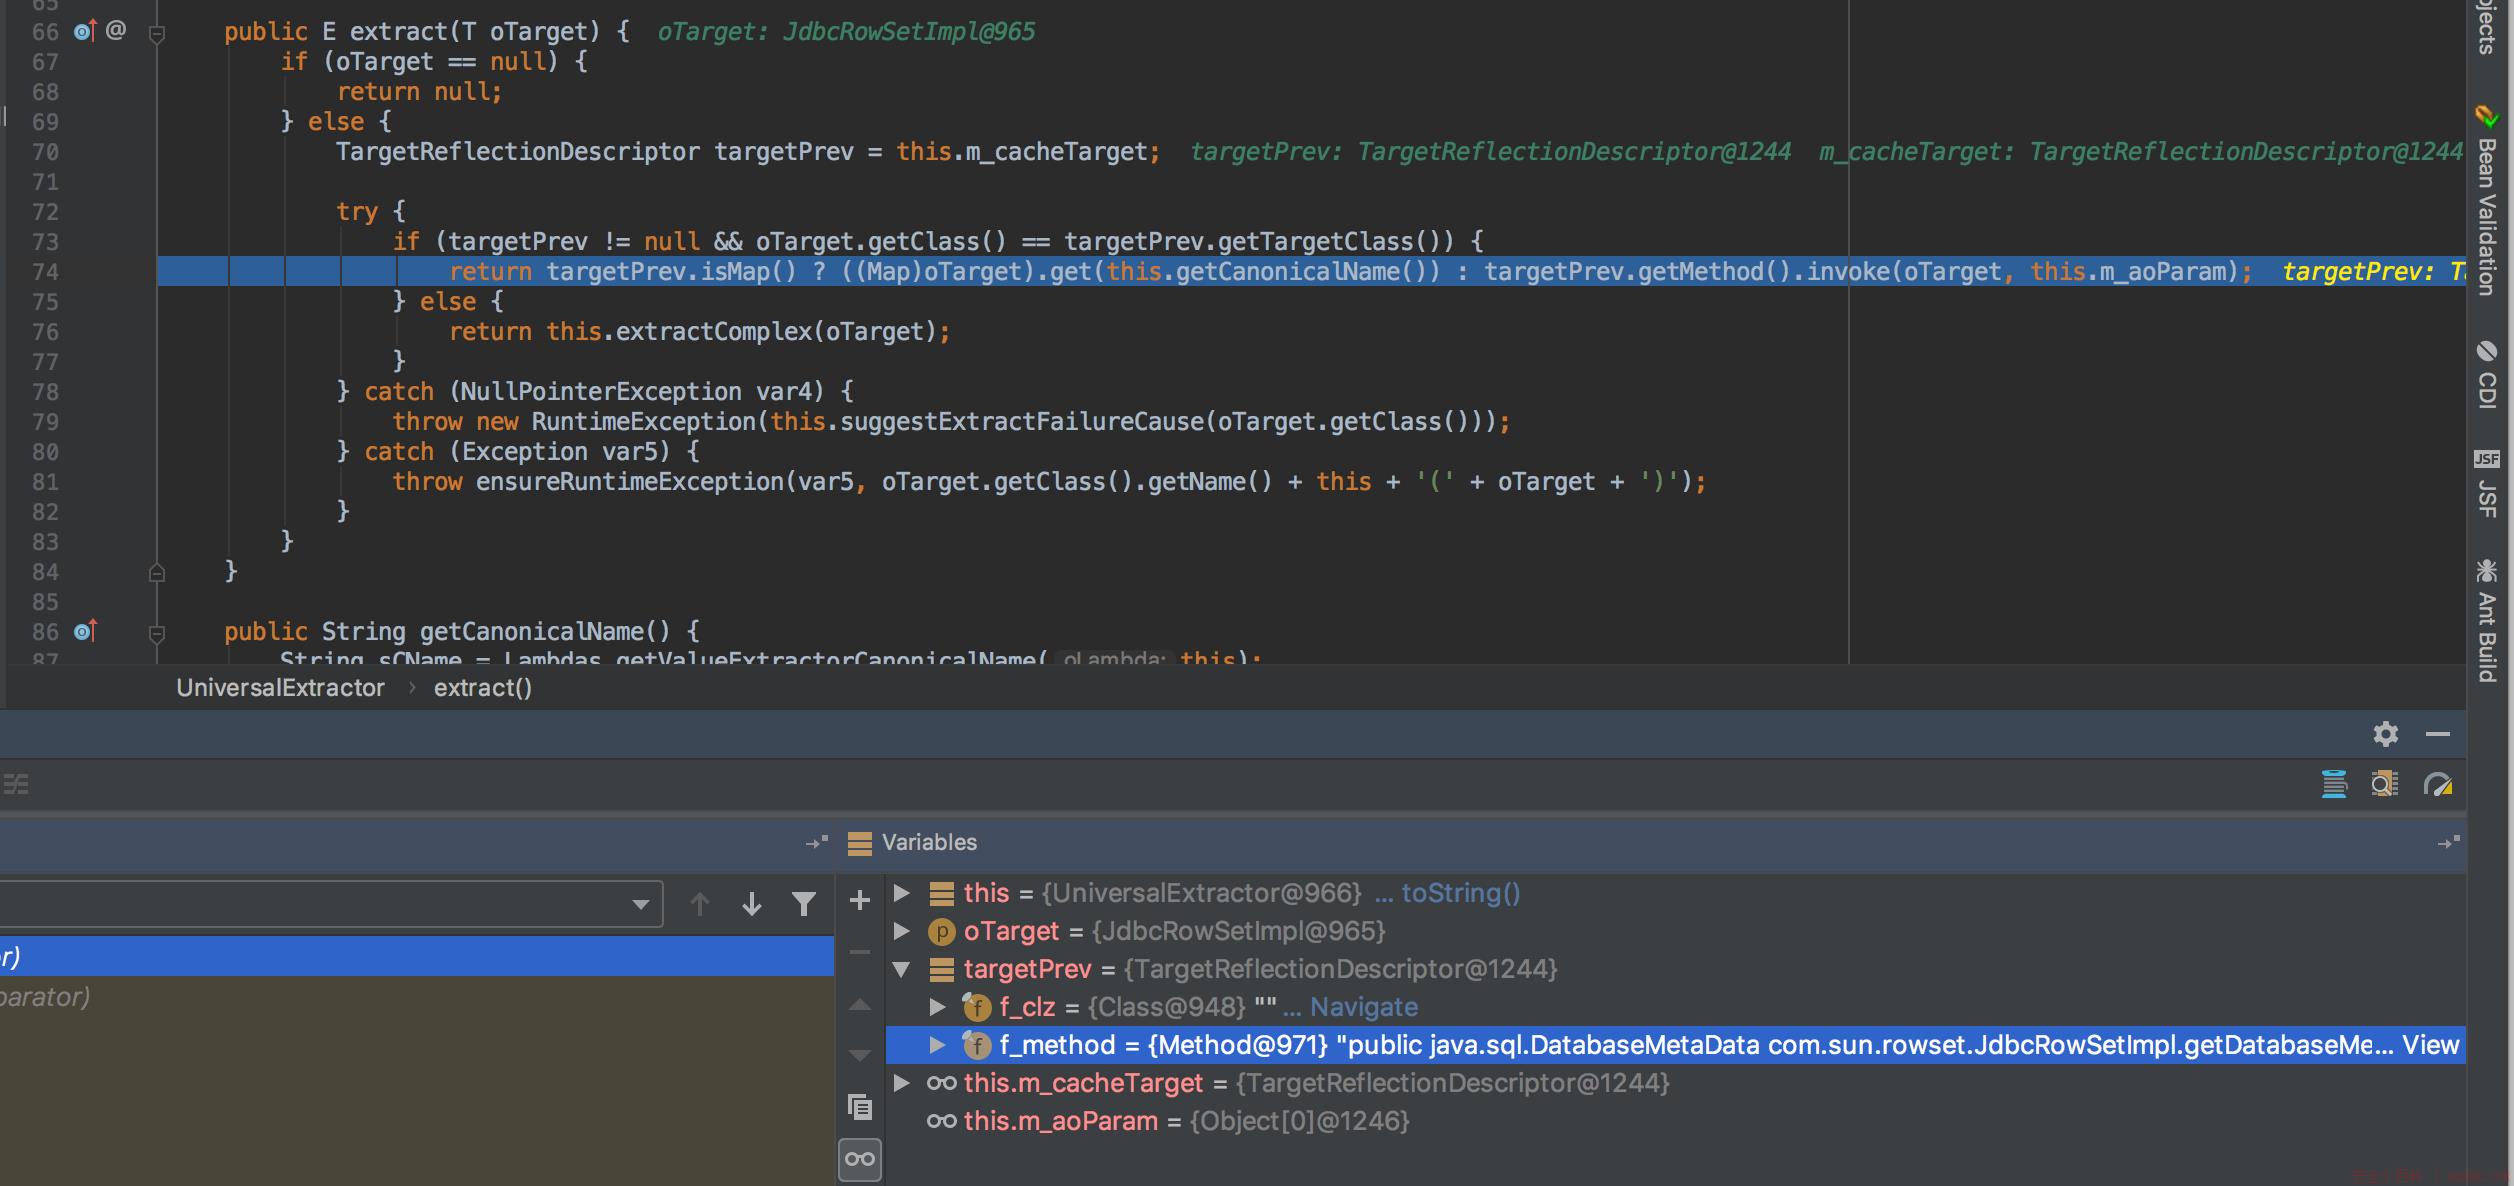Click the override marker on line 66
The height and width of the screenshot is (1186, 2514).
[85, 31]
